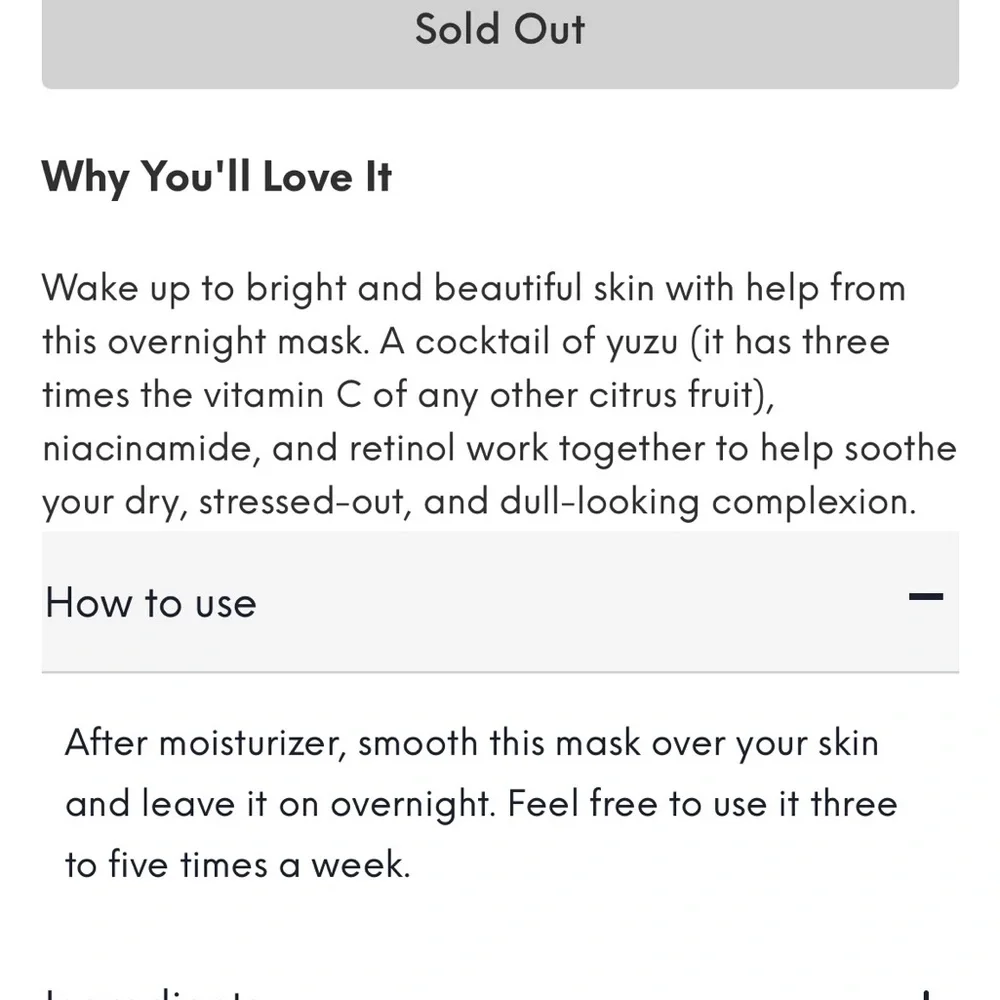Click the How to use header bar

pos(500,602)
